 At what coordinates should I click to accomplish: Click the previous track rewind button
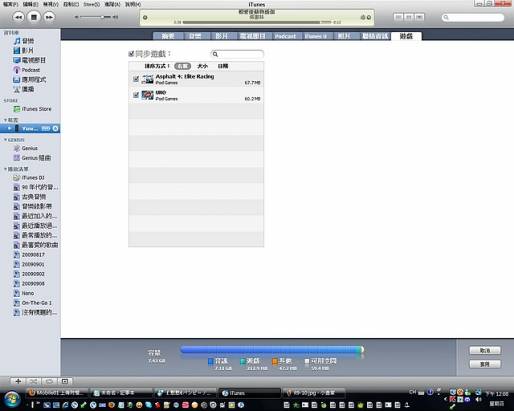pos(18,17)
